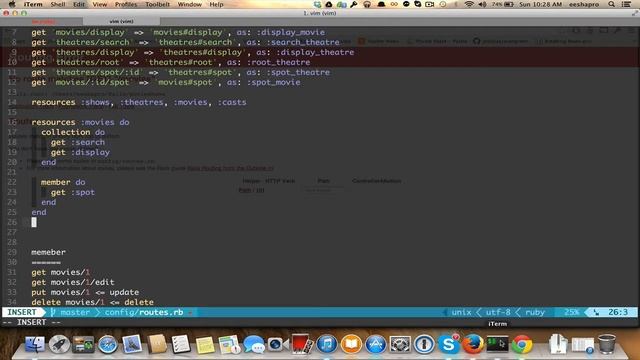Open iTerm terminal icon in dock

tap(498, 344)
